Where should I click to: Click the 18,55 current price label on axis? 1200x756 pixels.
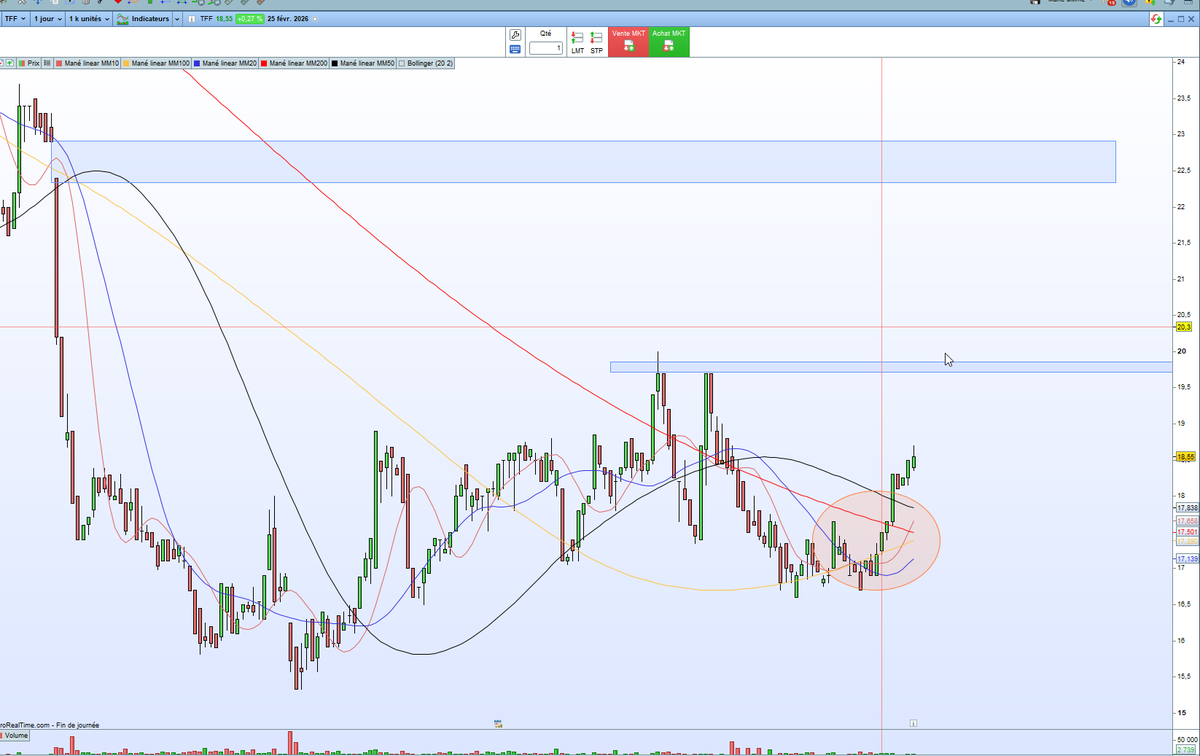pos(1186,457)
